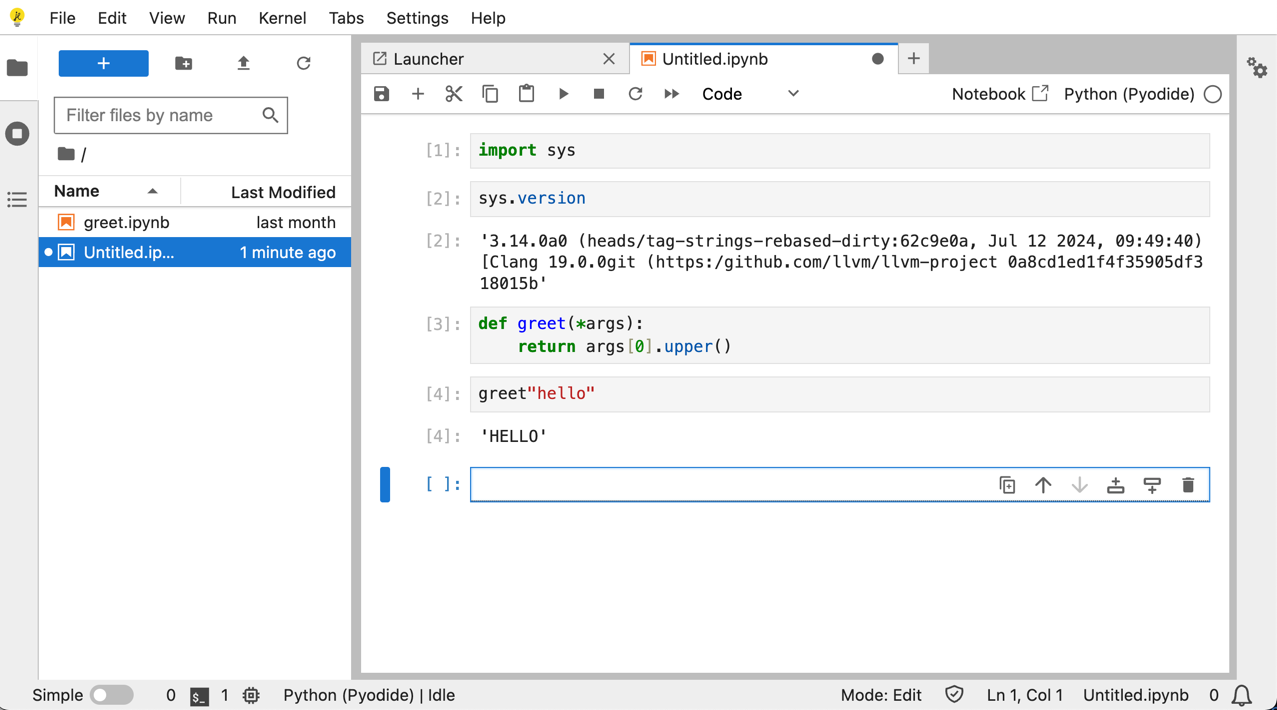This screenshot has height=710, width=1277.
Task: Upload files icon
Action: pyautogui.click(x=243, y=63)
